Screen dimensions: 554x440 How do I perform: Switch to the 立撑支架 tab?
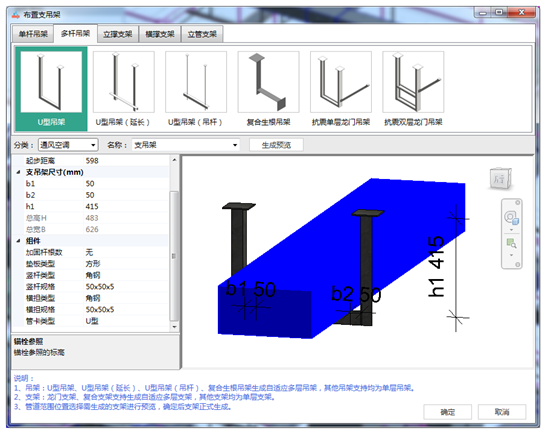click(x=118, y=34)
